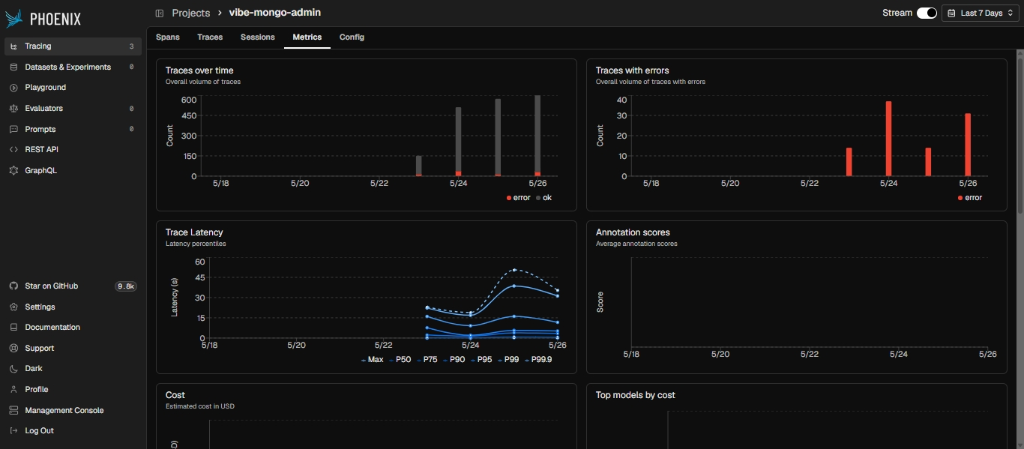Open the Settings gear icon

pos(14,307)
